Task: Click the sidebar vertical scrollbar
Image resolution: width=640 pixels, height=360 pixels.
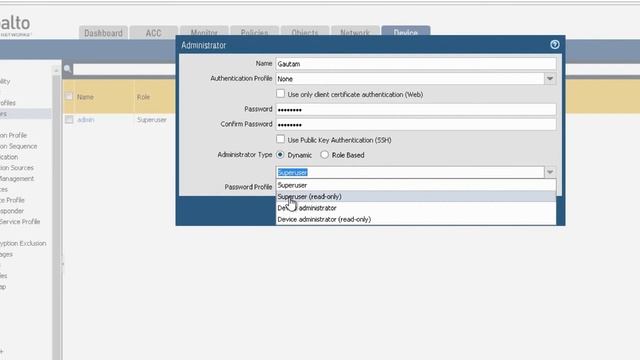Action: 56,212
